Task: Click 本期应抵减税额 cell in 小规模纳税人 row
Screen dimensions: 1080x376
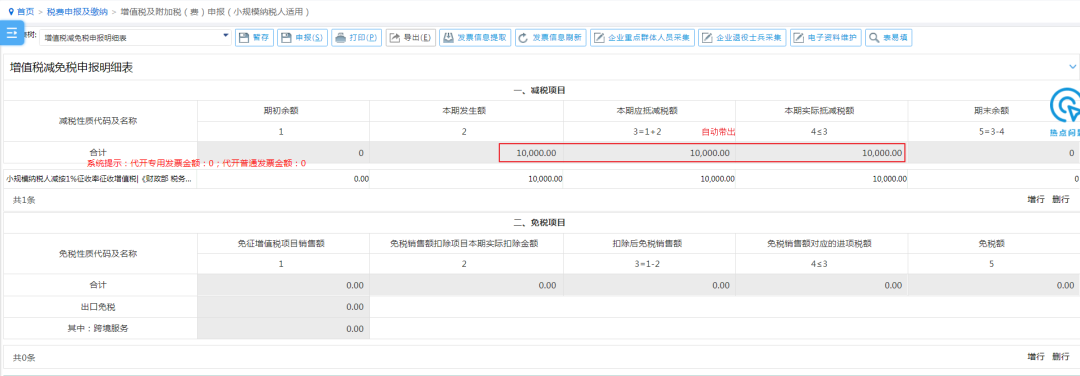Action: [650, 179]
